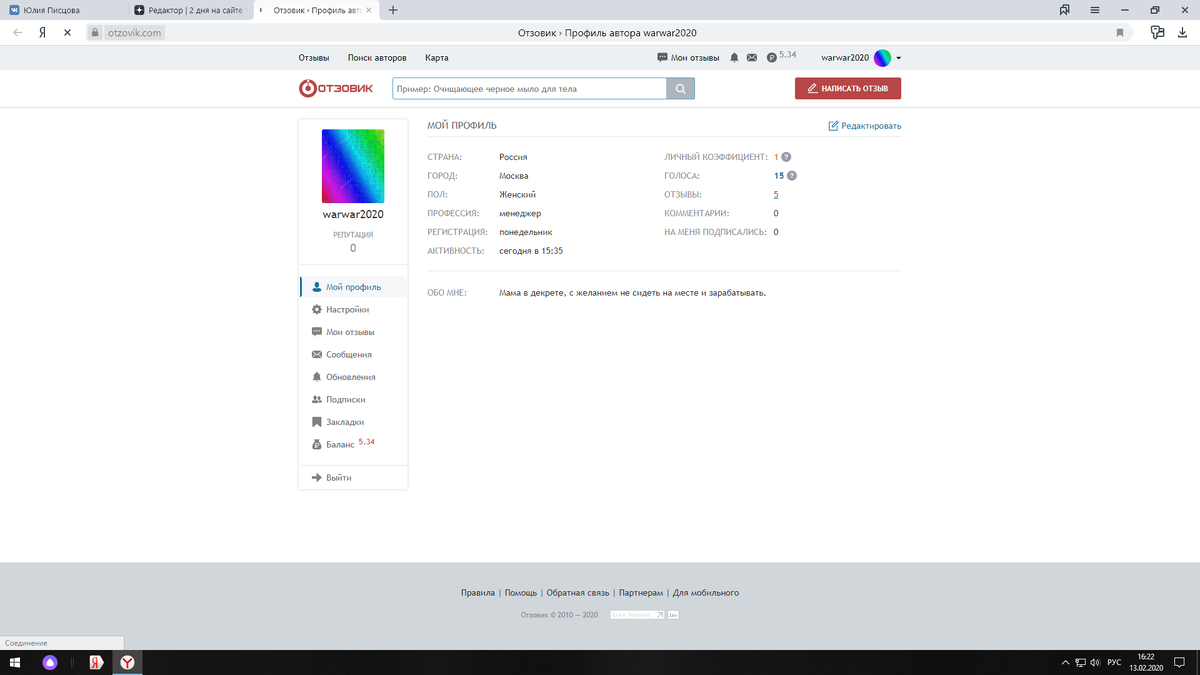Open Партнерам in the footer
Image resolution: width=1200 pixels, height=675 pixels.
(641, 593)
